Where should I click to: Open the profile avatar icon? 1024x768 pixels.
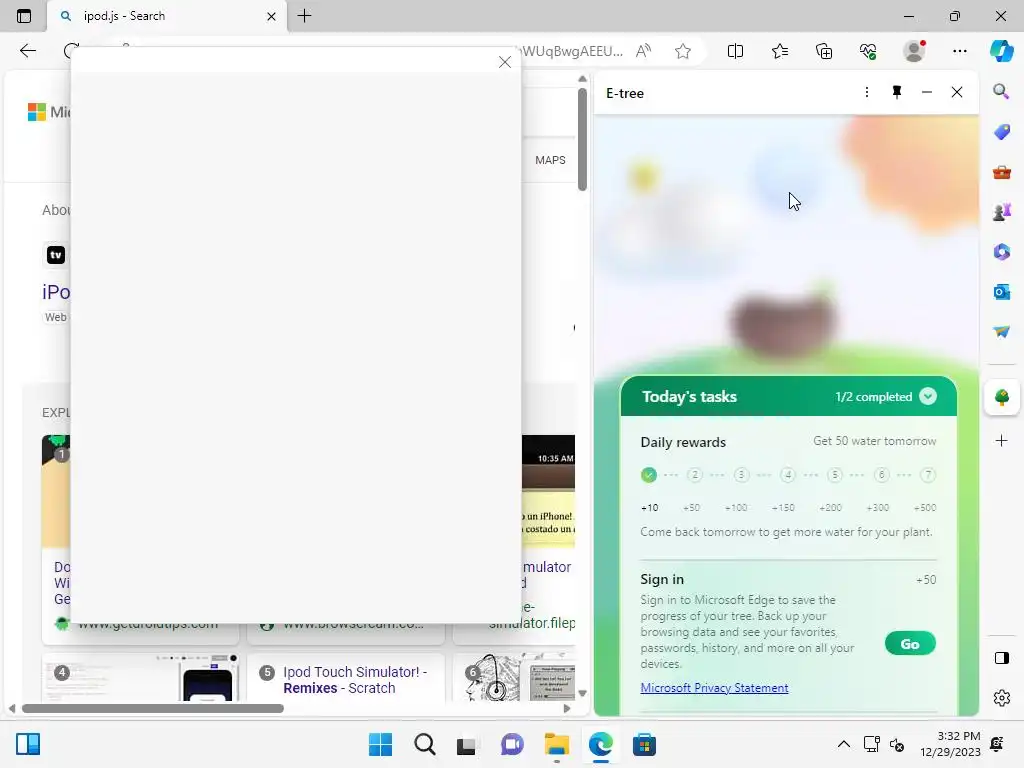[x=914, y=51]
